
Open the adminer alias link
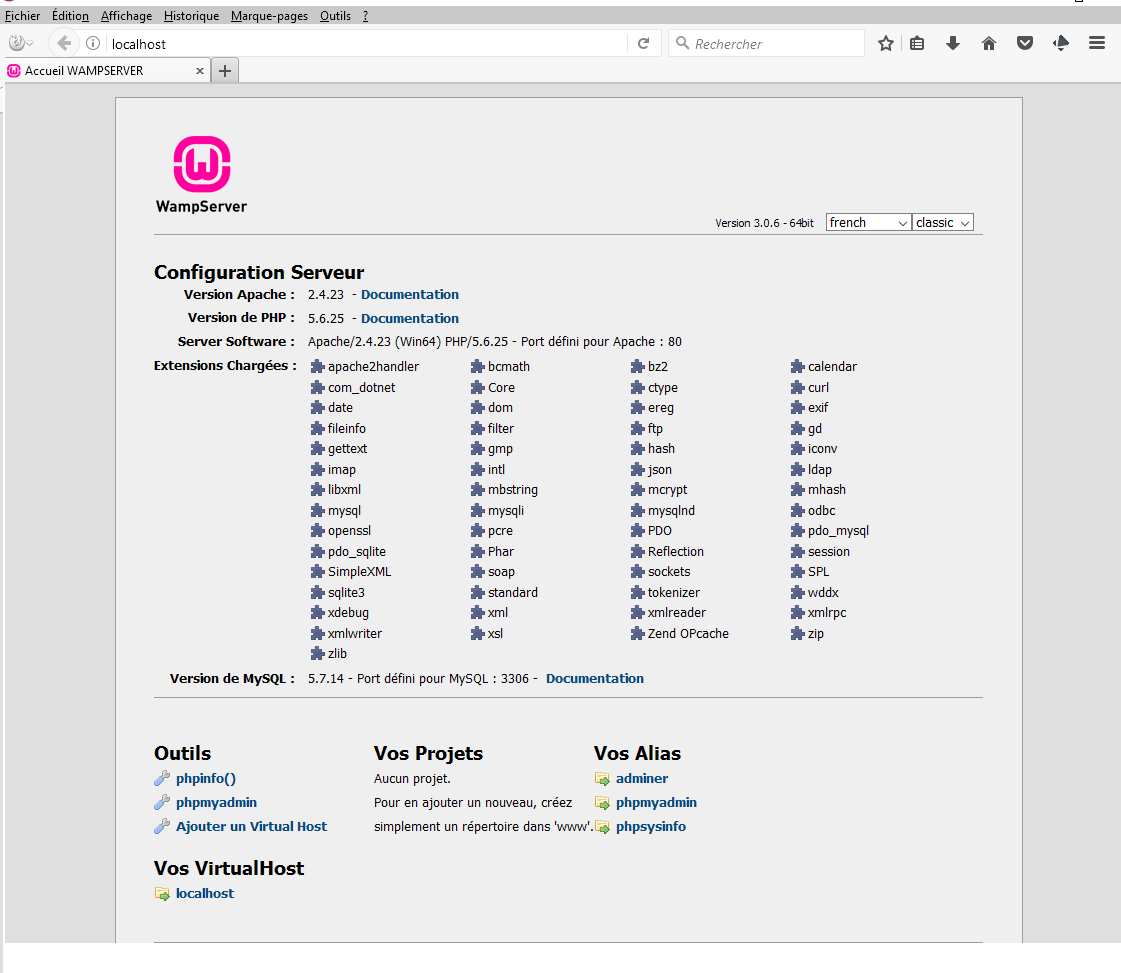[641, 778]
